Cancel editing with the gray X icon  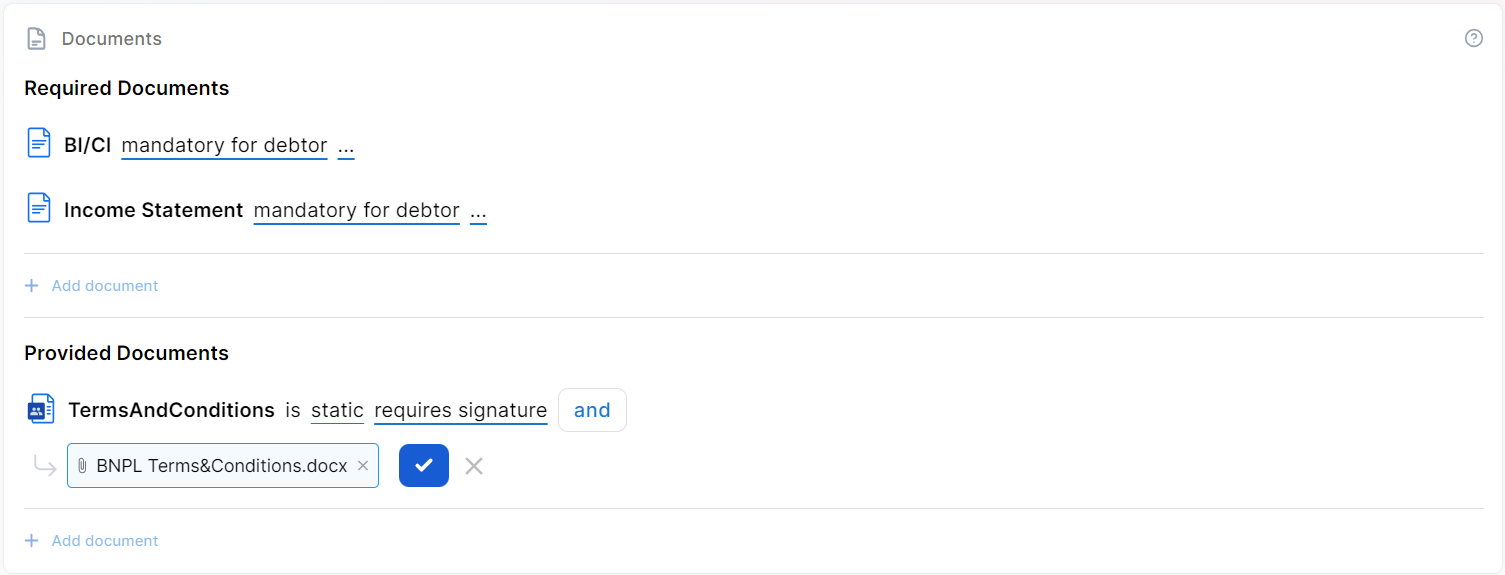click(x=474, y=466)
